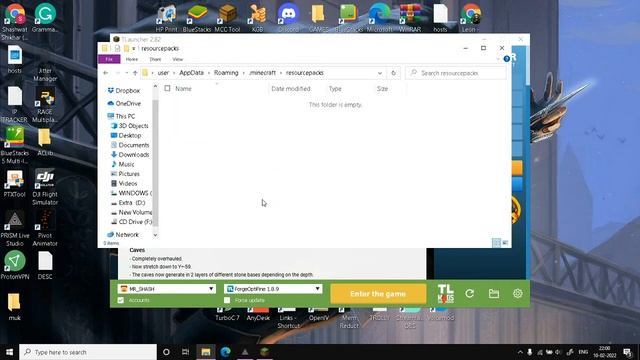640x360 pixels.
Task: Click AppData in the address path
Action: pos(191,73)
